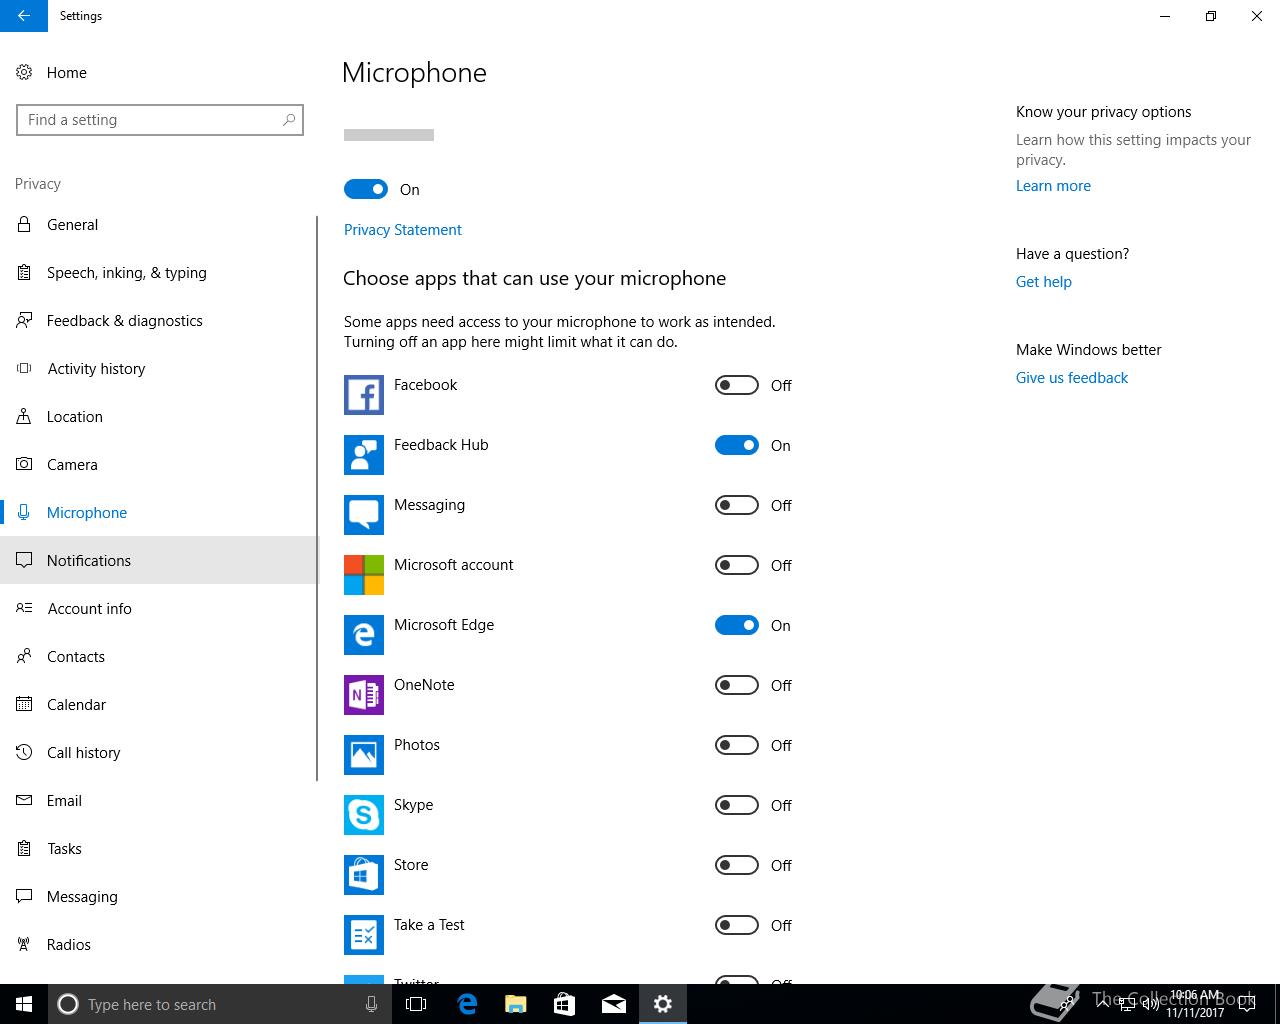Click the Home gear icon in sidebar
The width and height of the screenshot is (1280, 1024).
[24, 72]
